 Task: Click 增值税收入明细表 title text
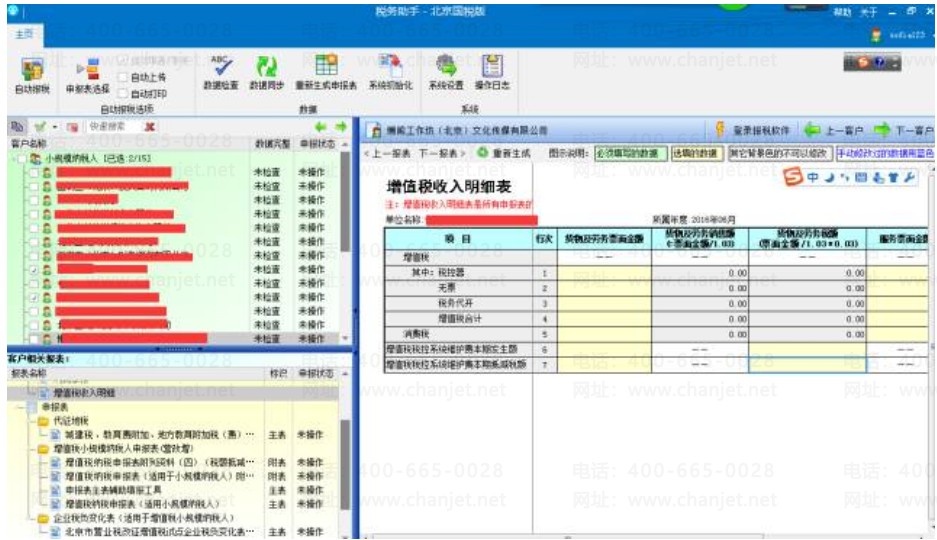click(449, 186)
